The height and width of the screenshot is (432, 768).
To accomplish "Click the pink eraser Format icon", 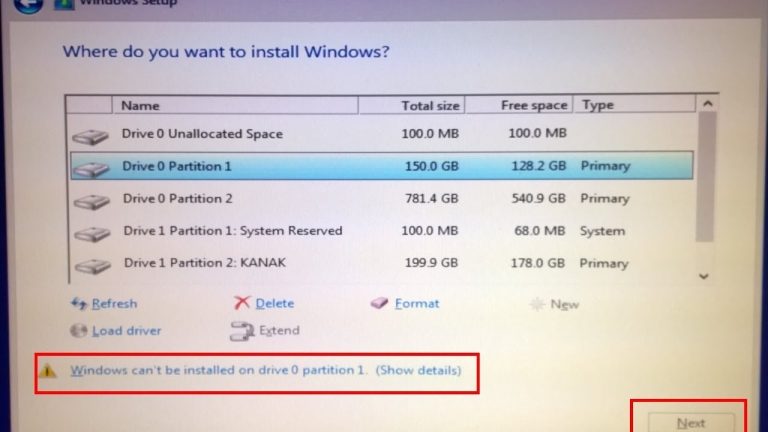I will pos(379,303).
